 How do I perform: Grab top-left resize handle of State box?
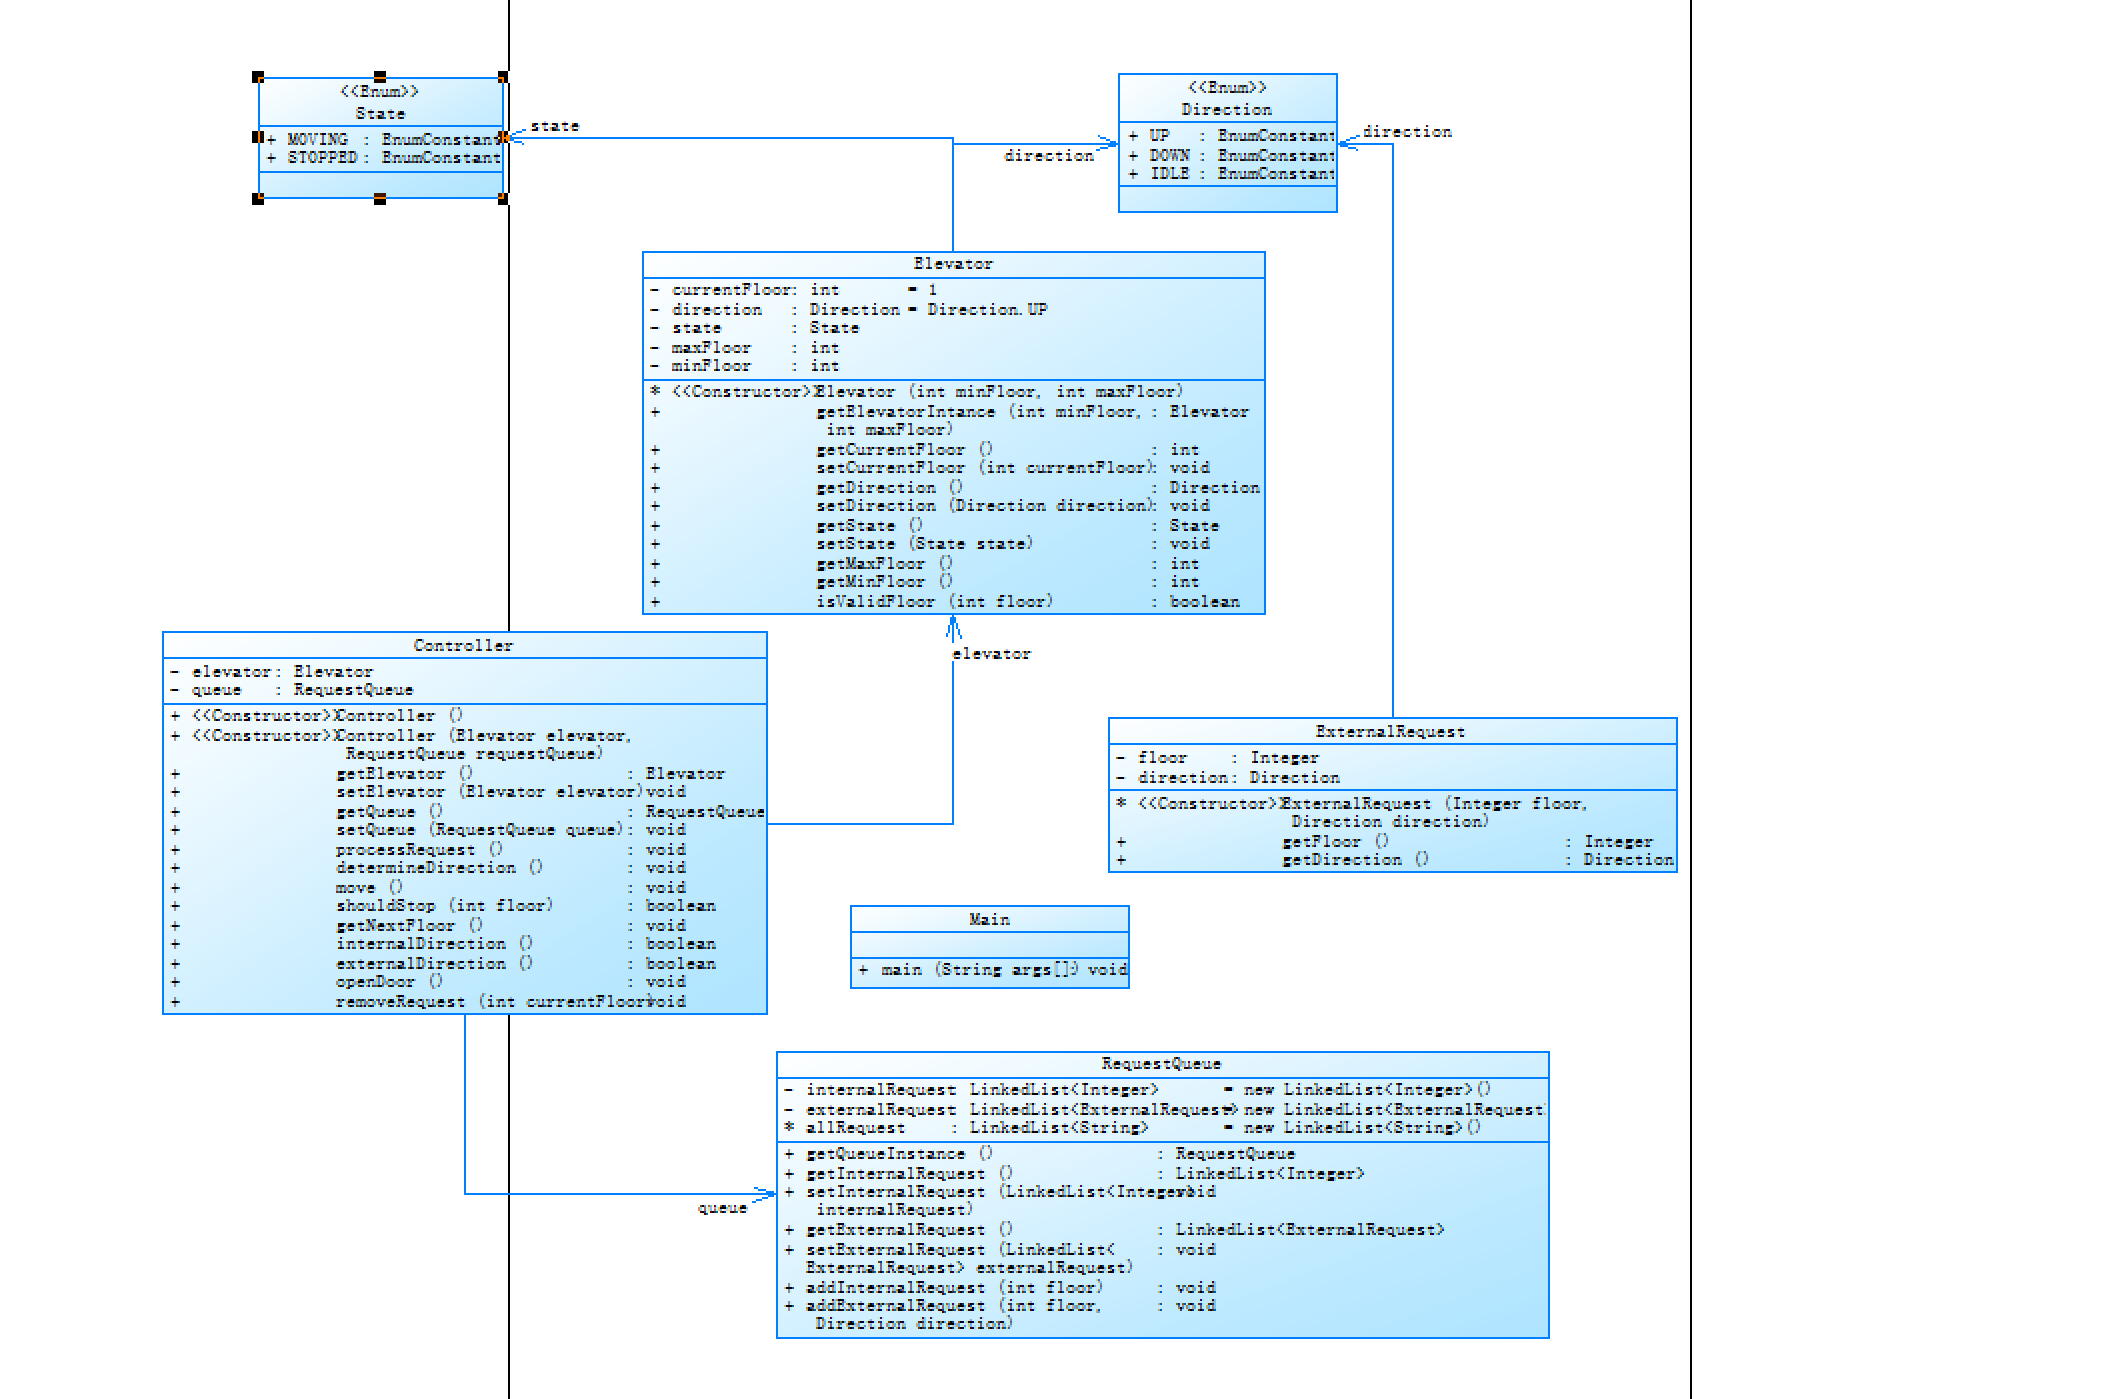(258, 77)
